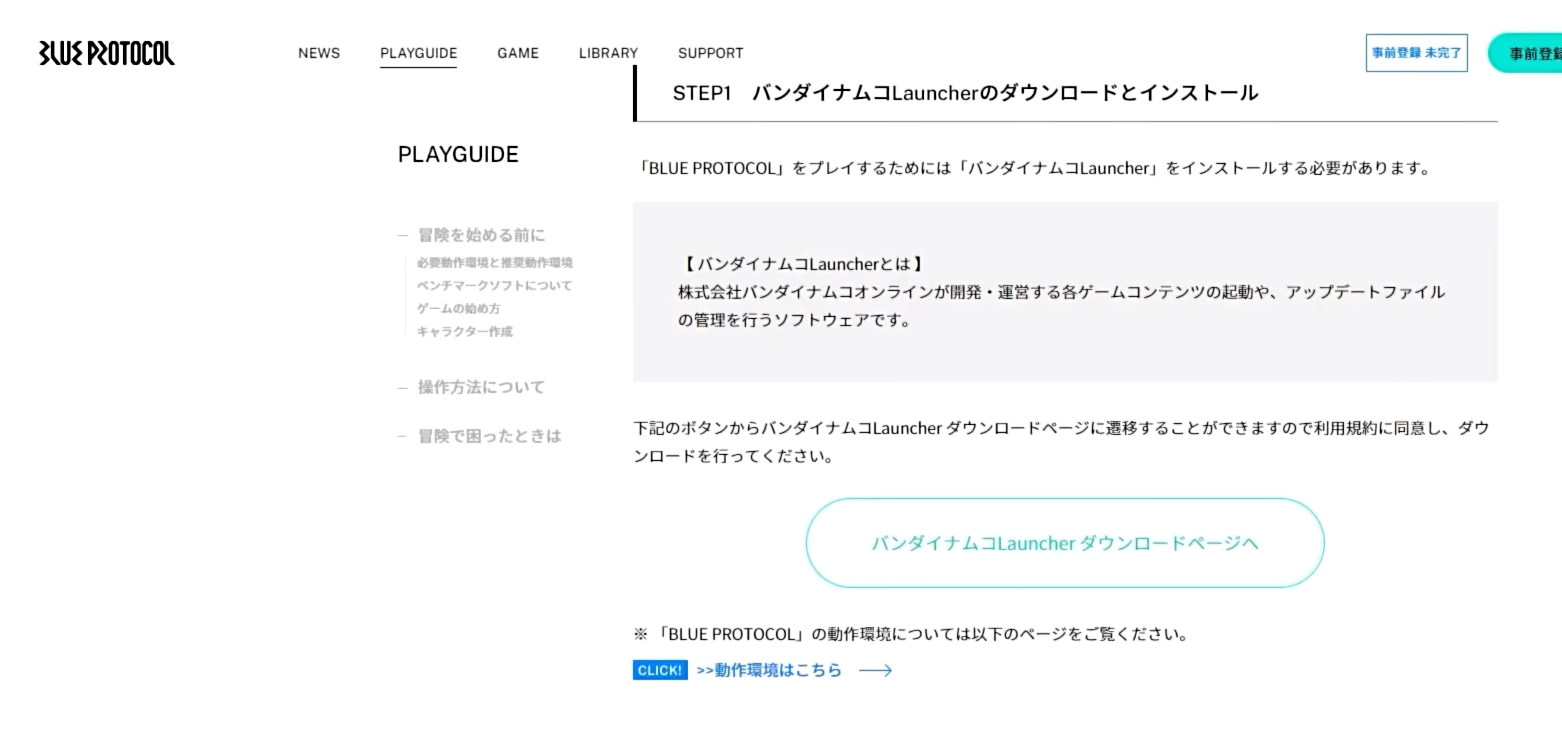Click the BLUE PROTOCOL logo
Viewport: 1562px width, 729px height.
coord(106,53)
